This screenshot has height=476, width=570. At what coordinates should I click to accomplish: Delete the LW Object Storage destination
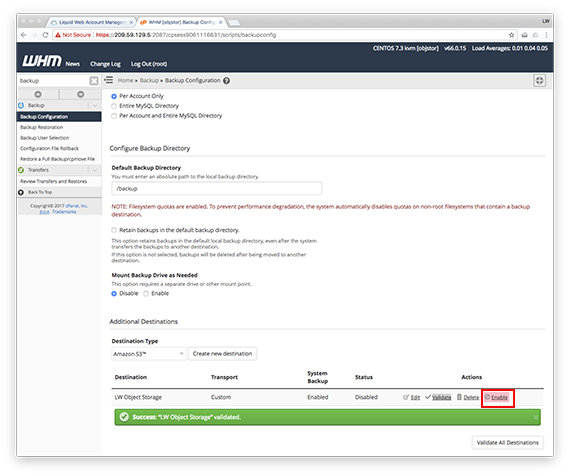click(x=468, y=397)
